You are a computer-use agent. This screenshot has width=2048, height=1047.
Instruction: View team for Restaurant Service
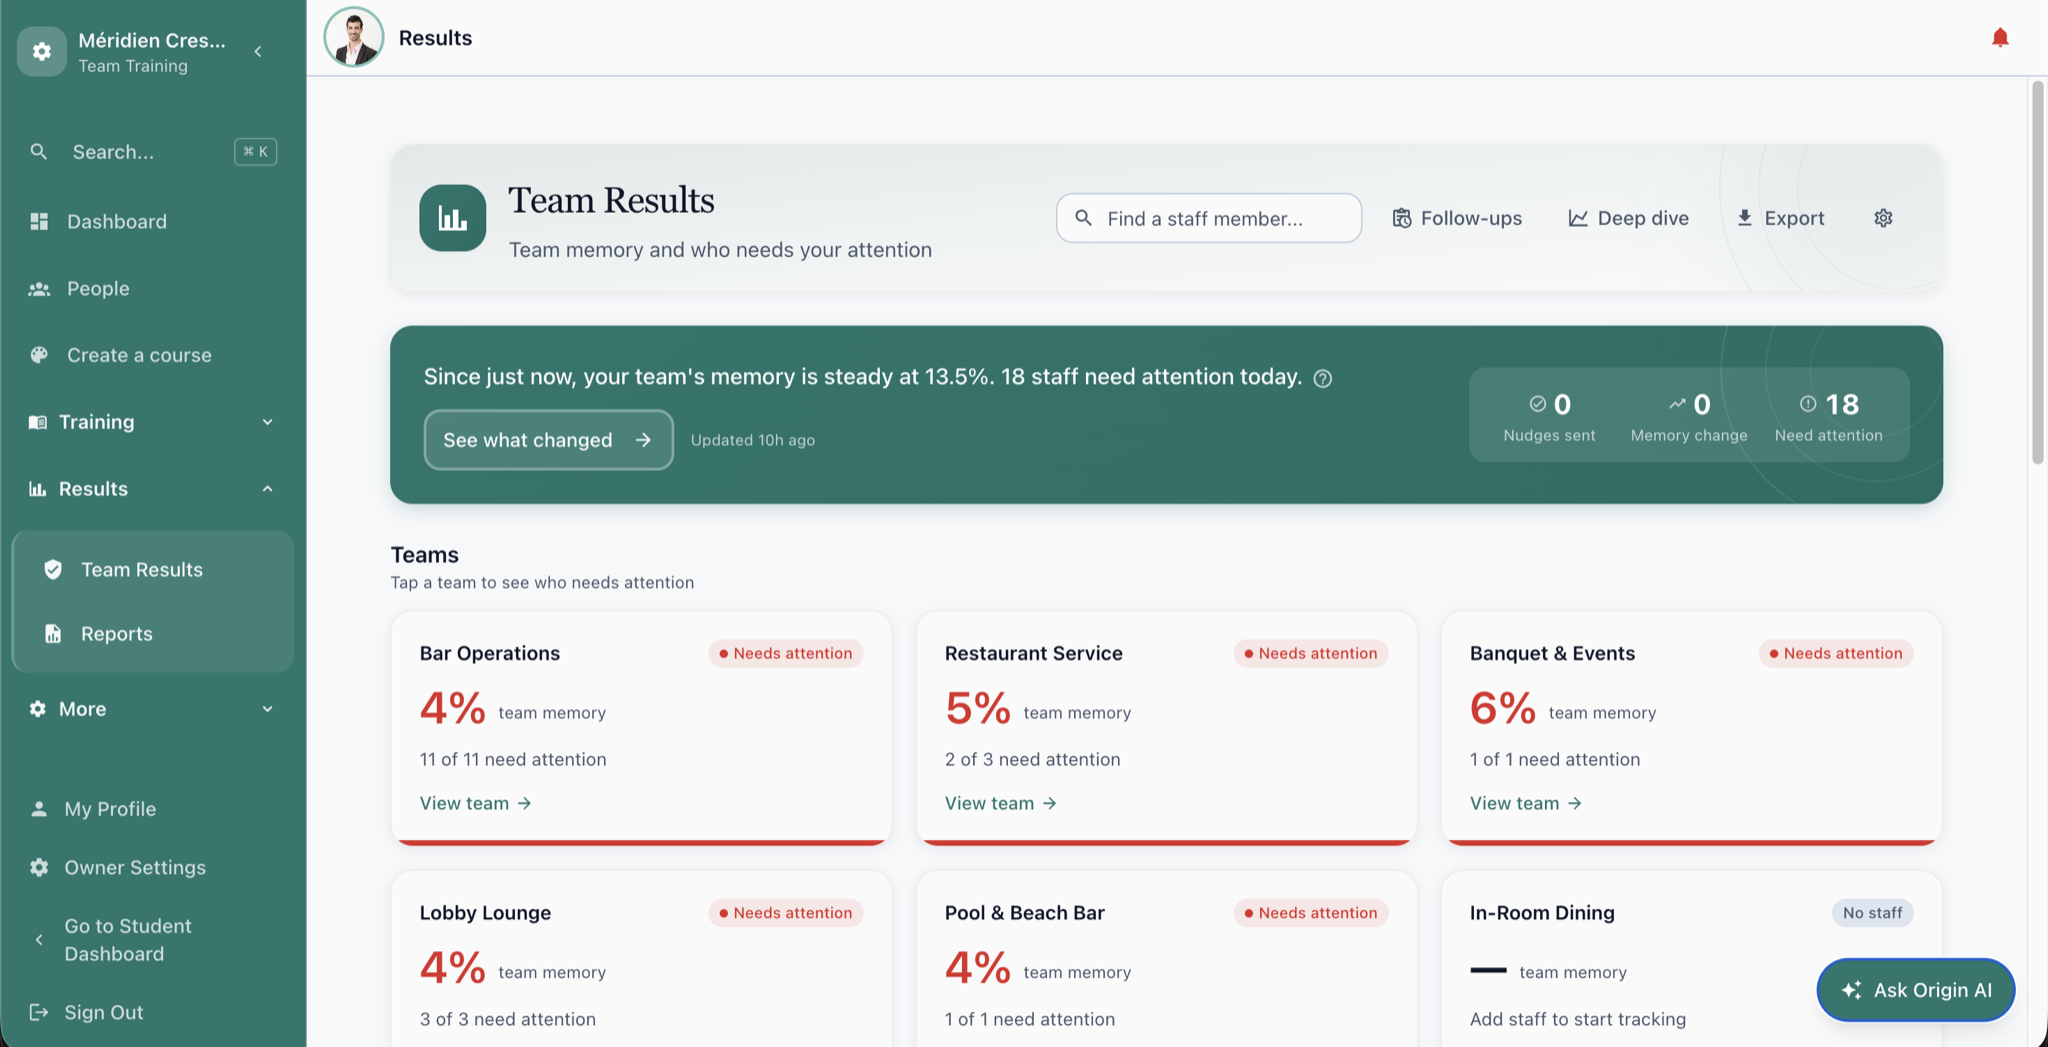tap(1000, 803)
